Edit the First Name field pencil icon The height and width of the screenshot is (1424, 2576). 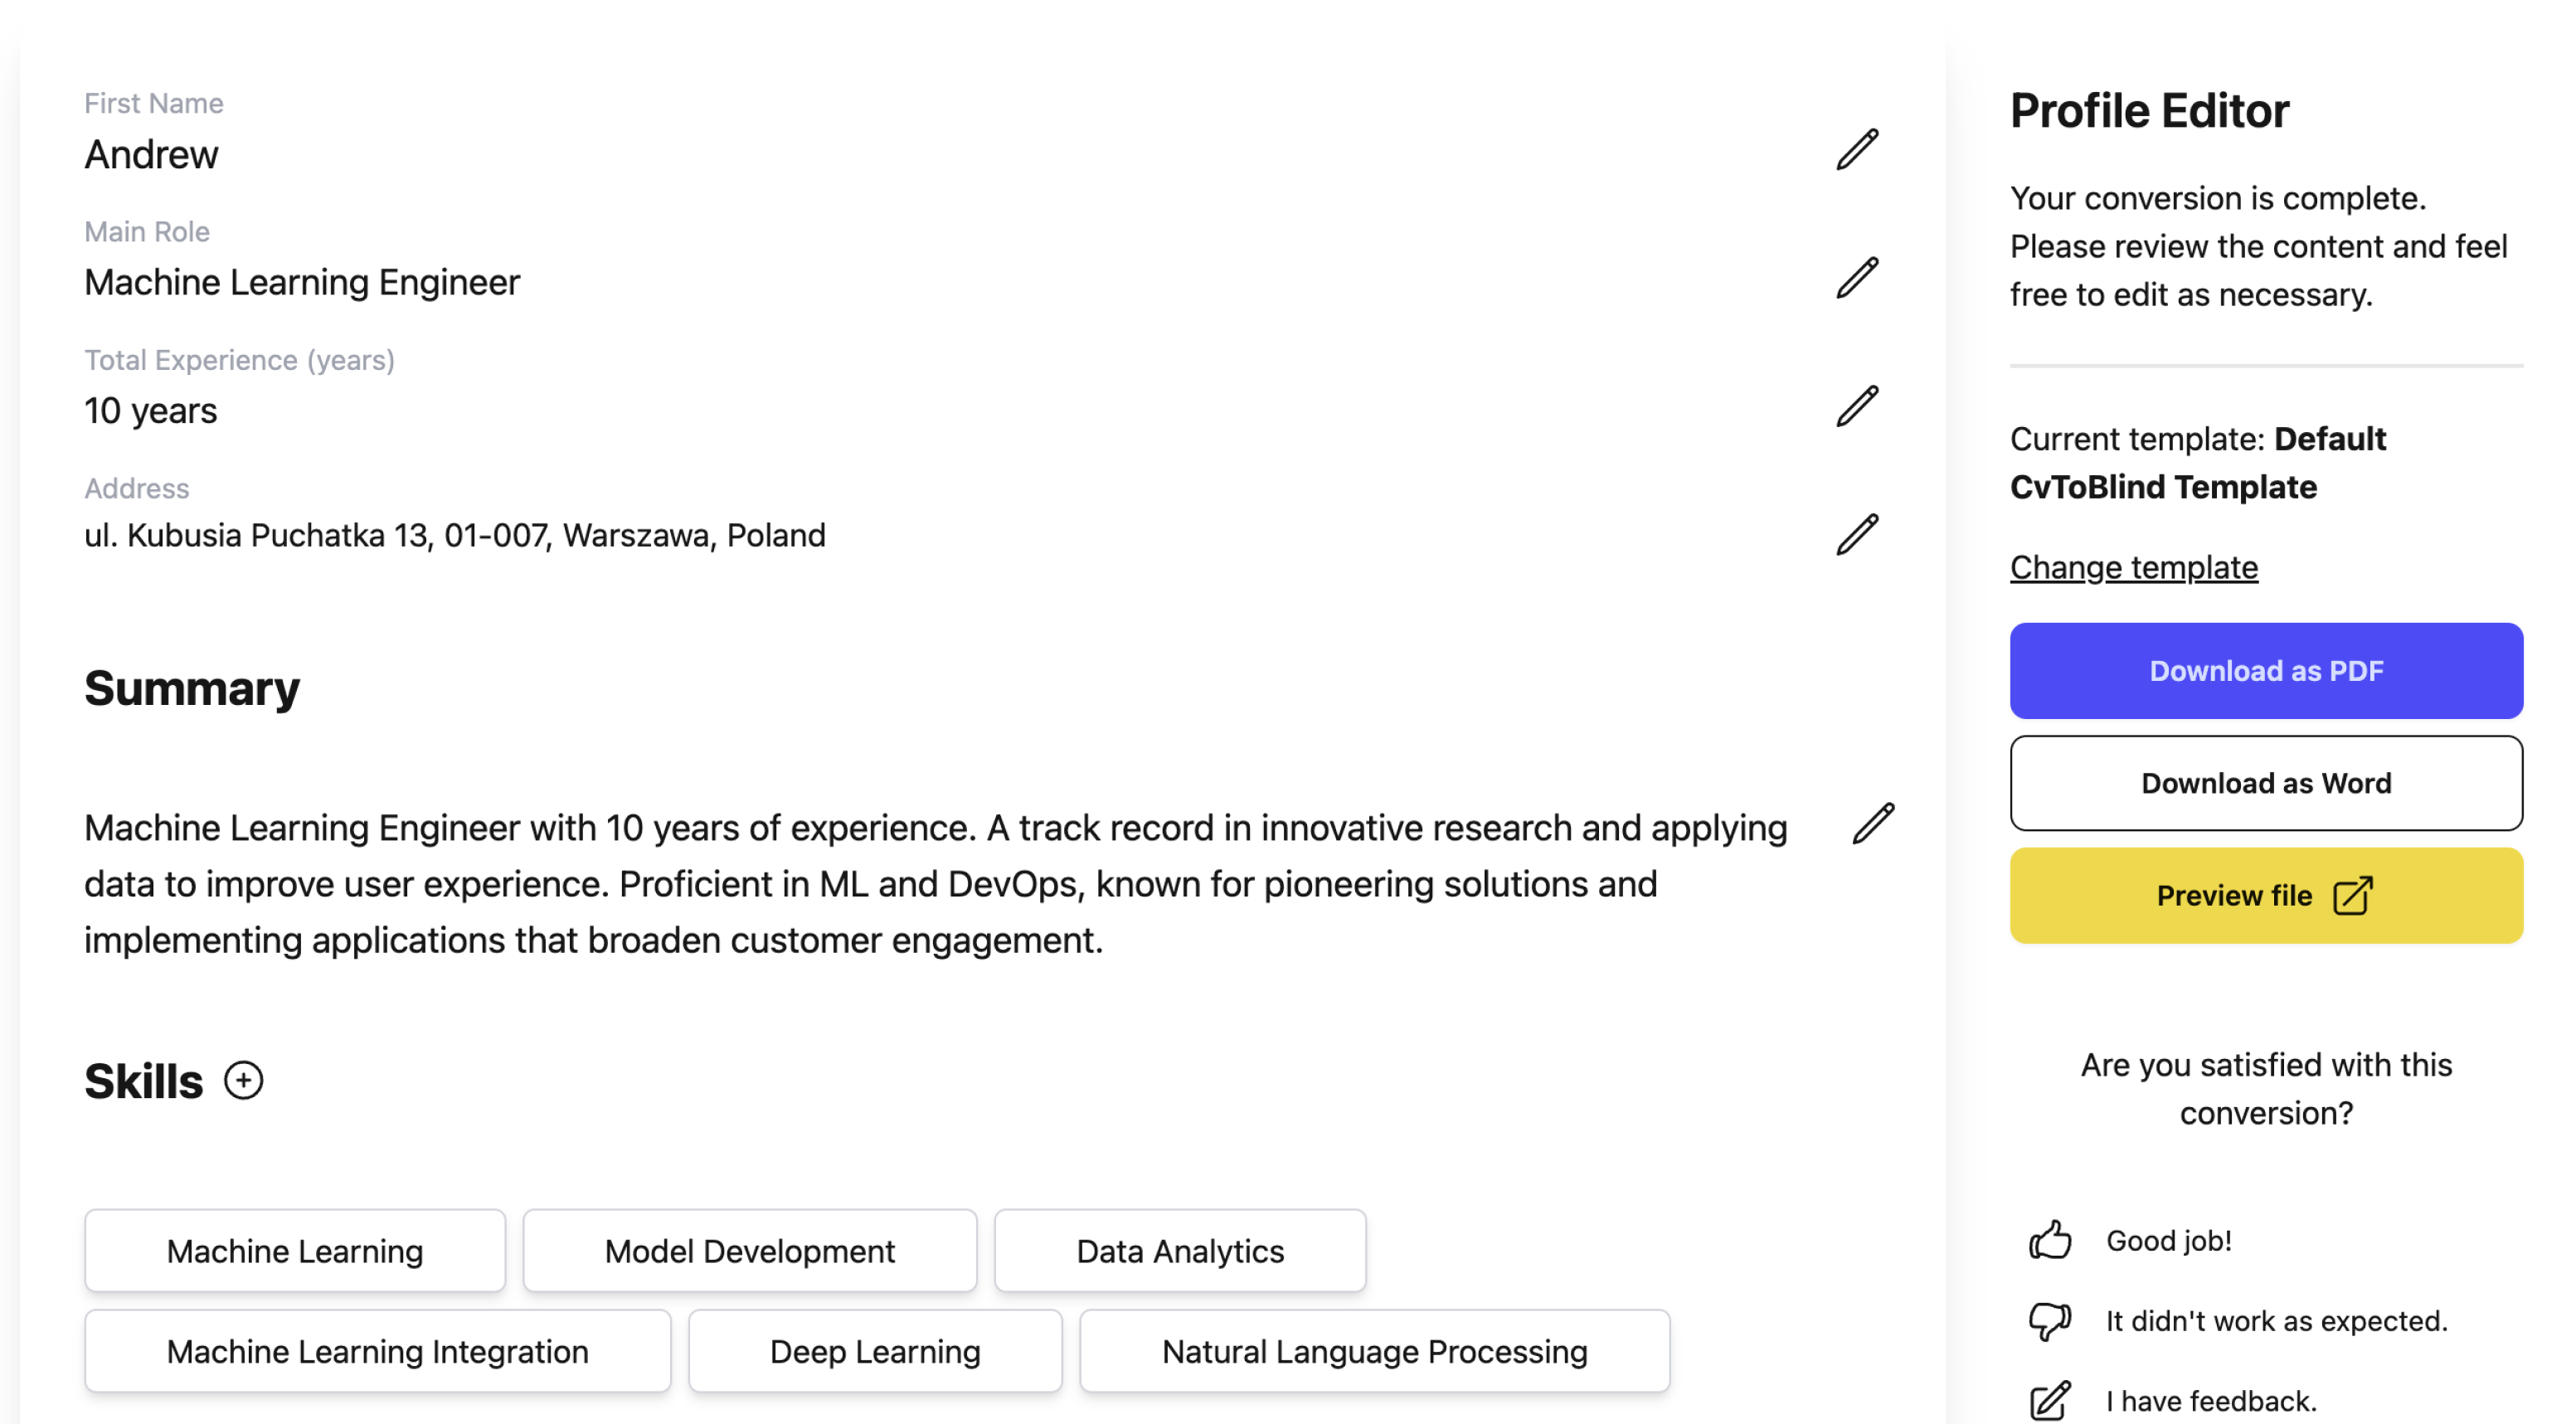coord(1857,150)
